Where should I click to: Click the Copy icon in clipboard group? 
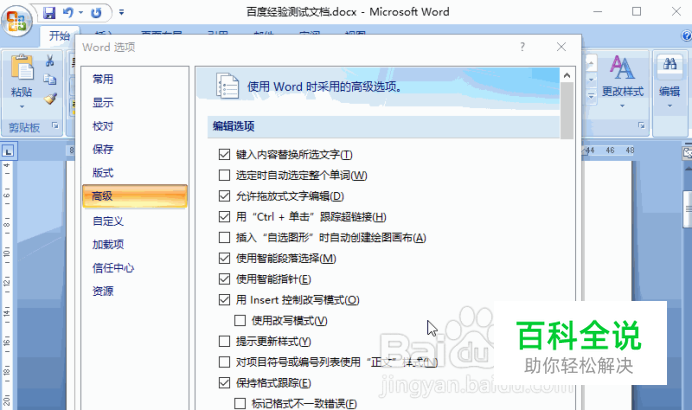pos(50,79)
